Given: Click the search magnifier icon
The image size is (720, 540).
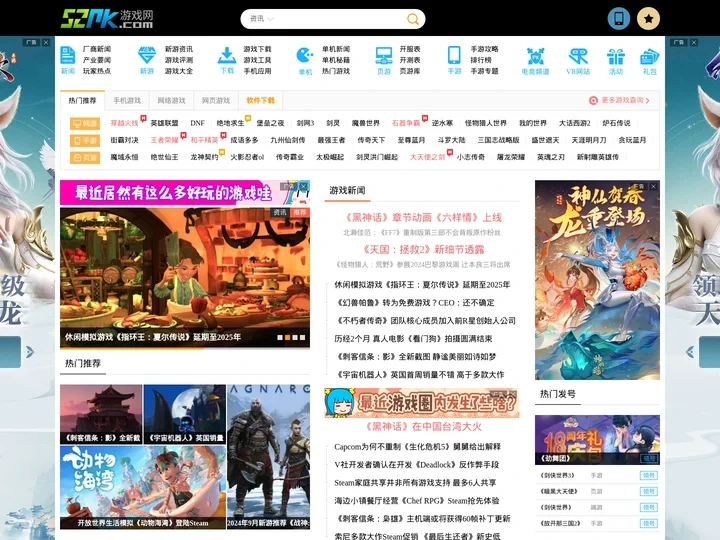Looking at the screenshot, I should point(413,19).
